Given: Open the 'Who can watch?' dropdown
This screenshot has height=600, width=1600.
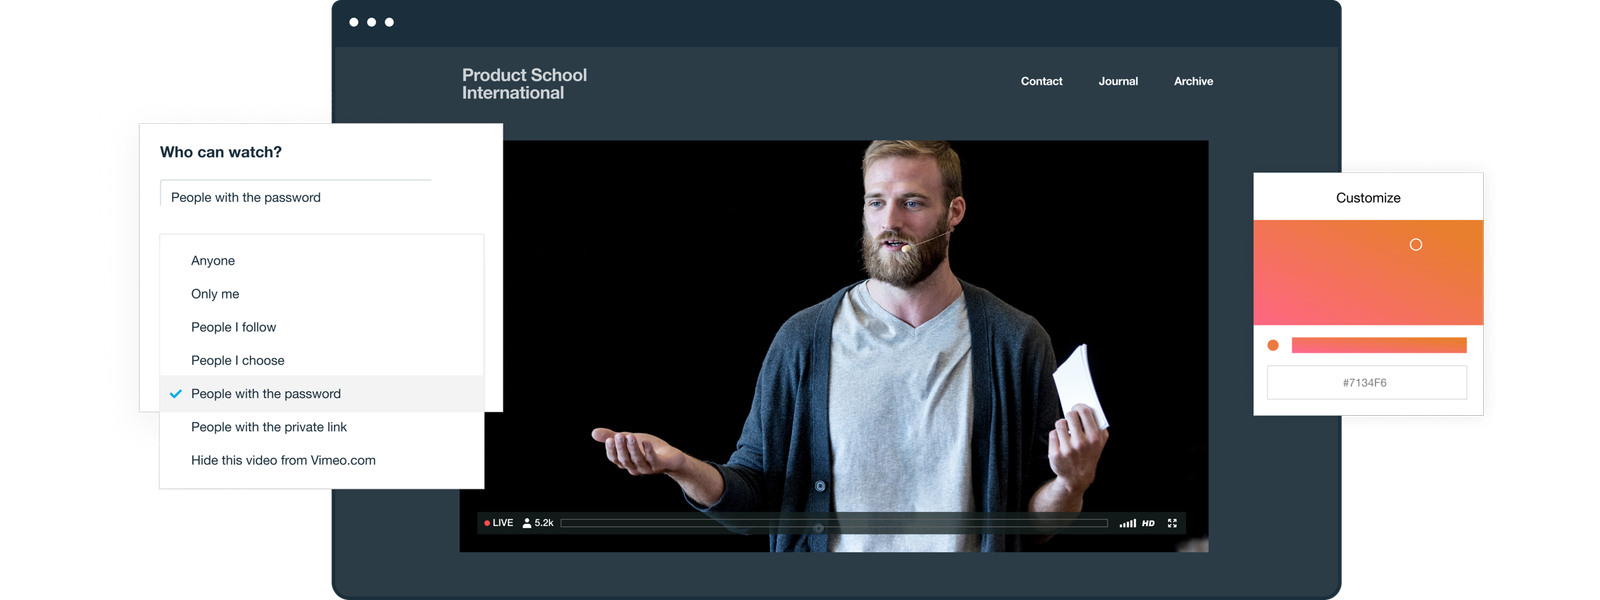Looking at the screenshot, I should [296, 197].
